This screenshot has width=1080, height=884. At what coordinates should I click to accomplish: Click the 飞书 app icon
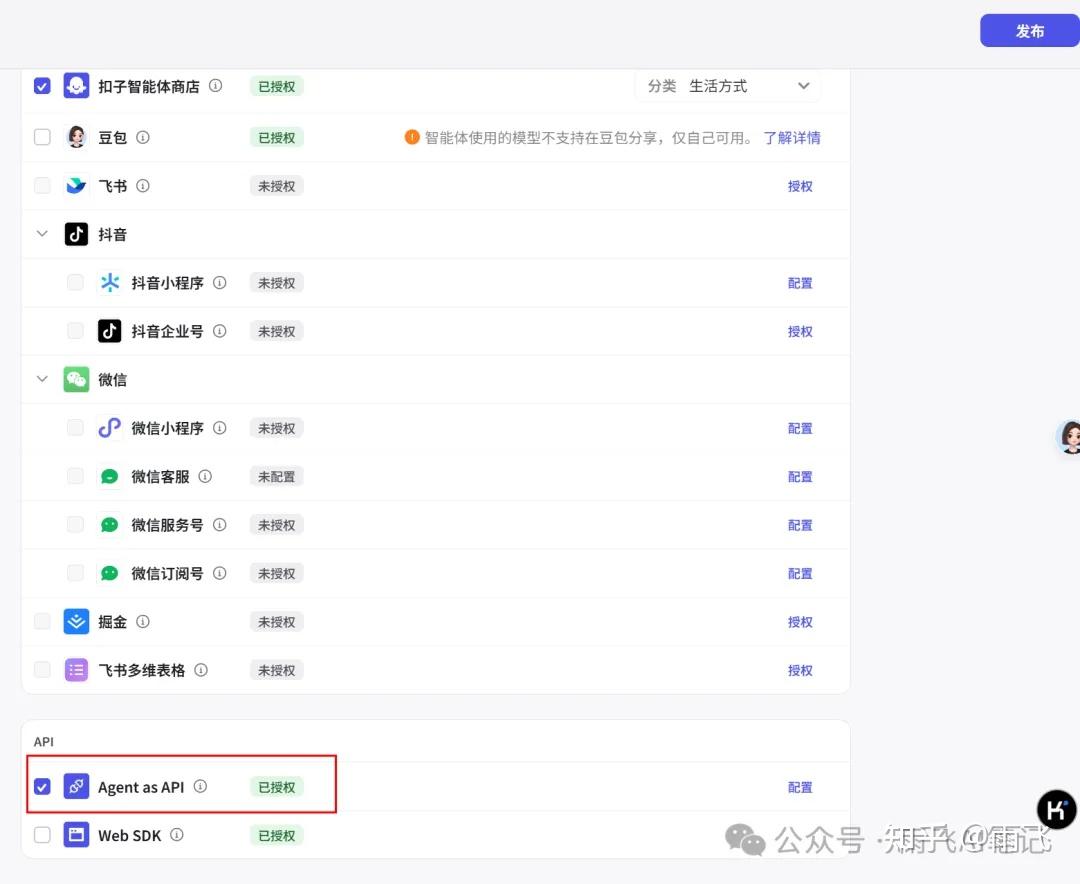coord(77,185)
